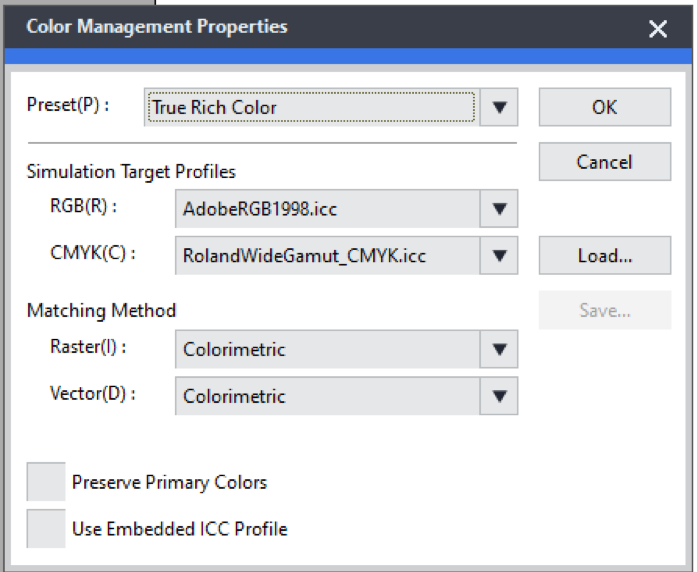Click the Load... button
Image resolution: width=697 pixels, height=572 pixels.
pyautogui.click(x=604, y=255)
